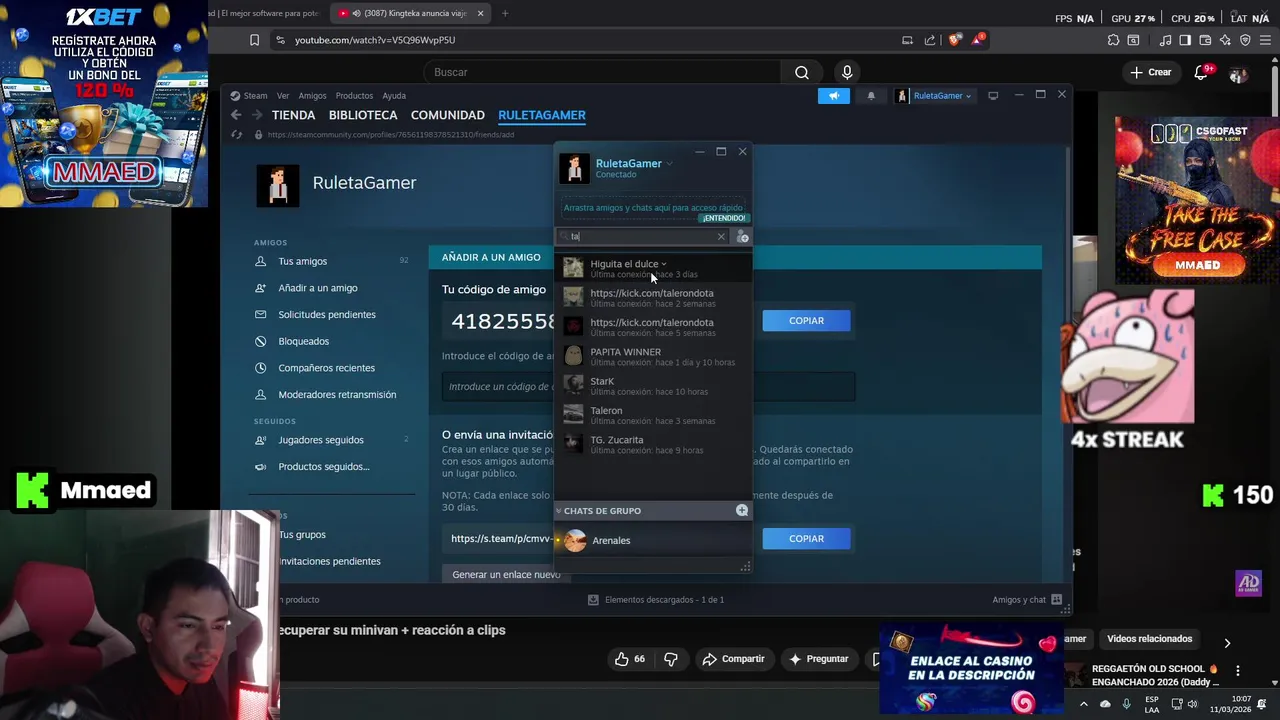Viewport: 1280px width, 720px height.
Task: Open Moderadores retransmisión
Action: 337,395
